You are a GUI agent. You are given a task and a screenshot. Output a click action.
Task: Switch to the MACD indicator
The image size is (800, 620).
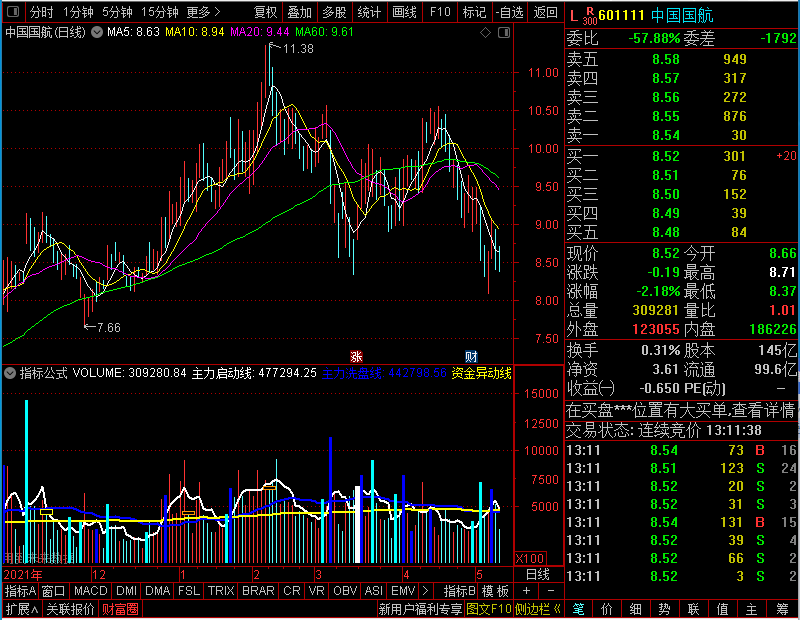click(91, 591)
